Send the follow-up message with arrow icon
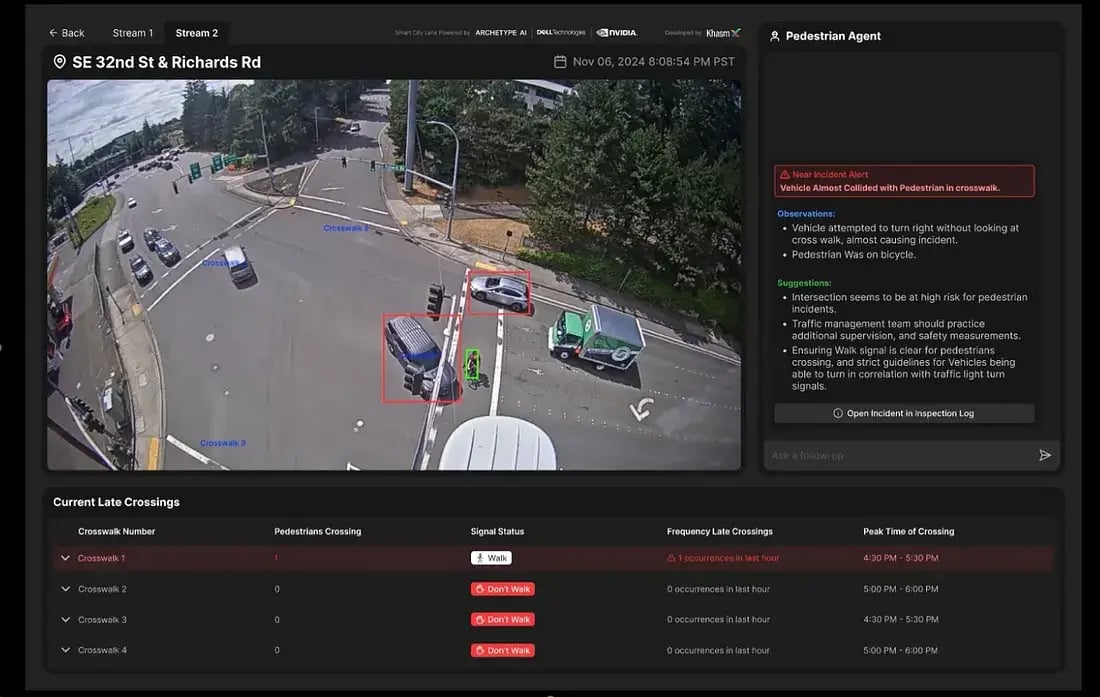This screenshot has width=1100, height=697. pos(1045,455)
